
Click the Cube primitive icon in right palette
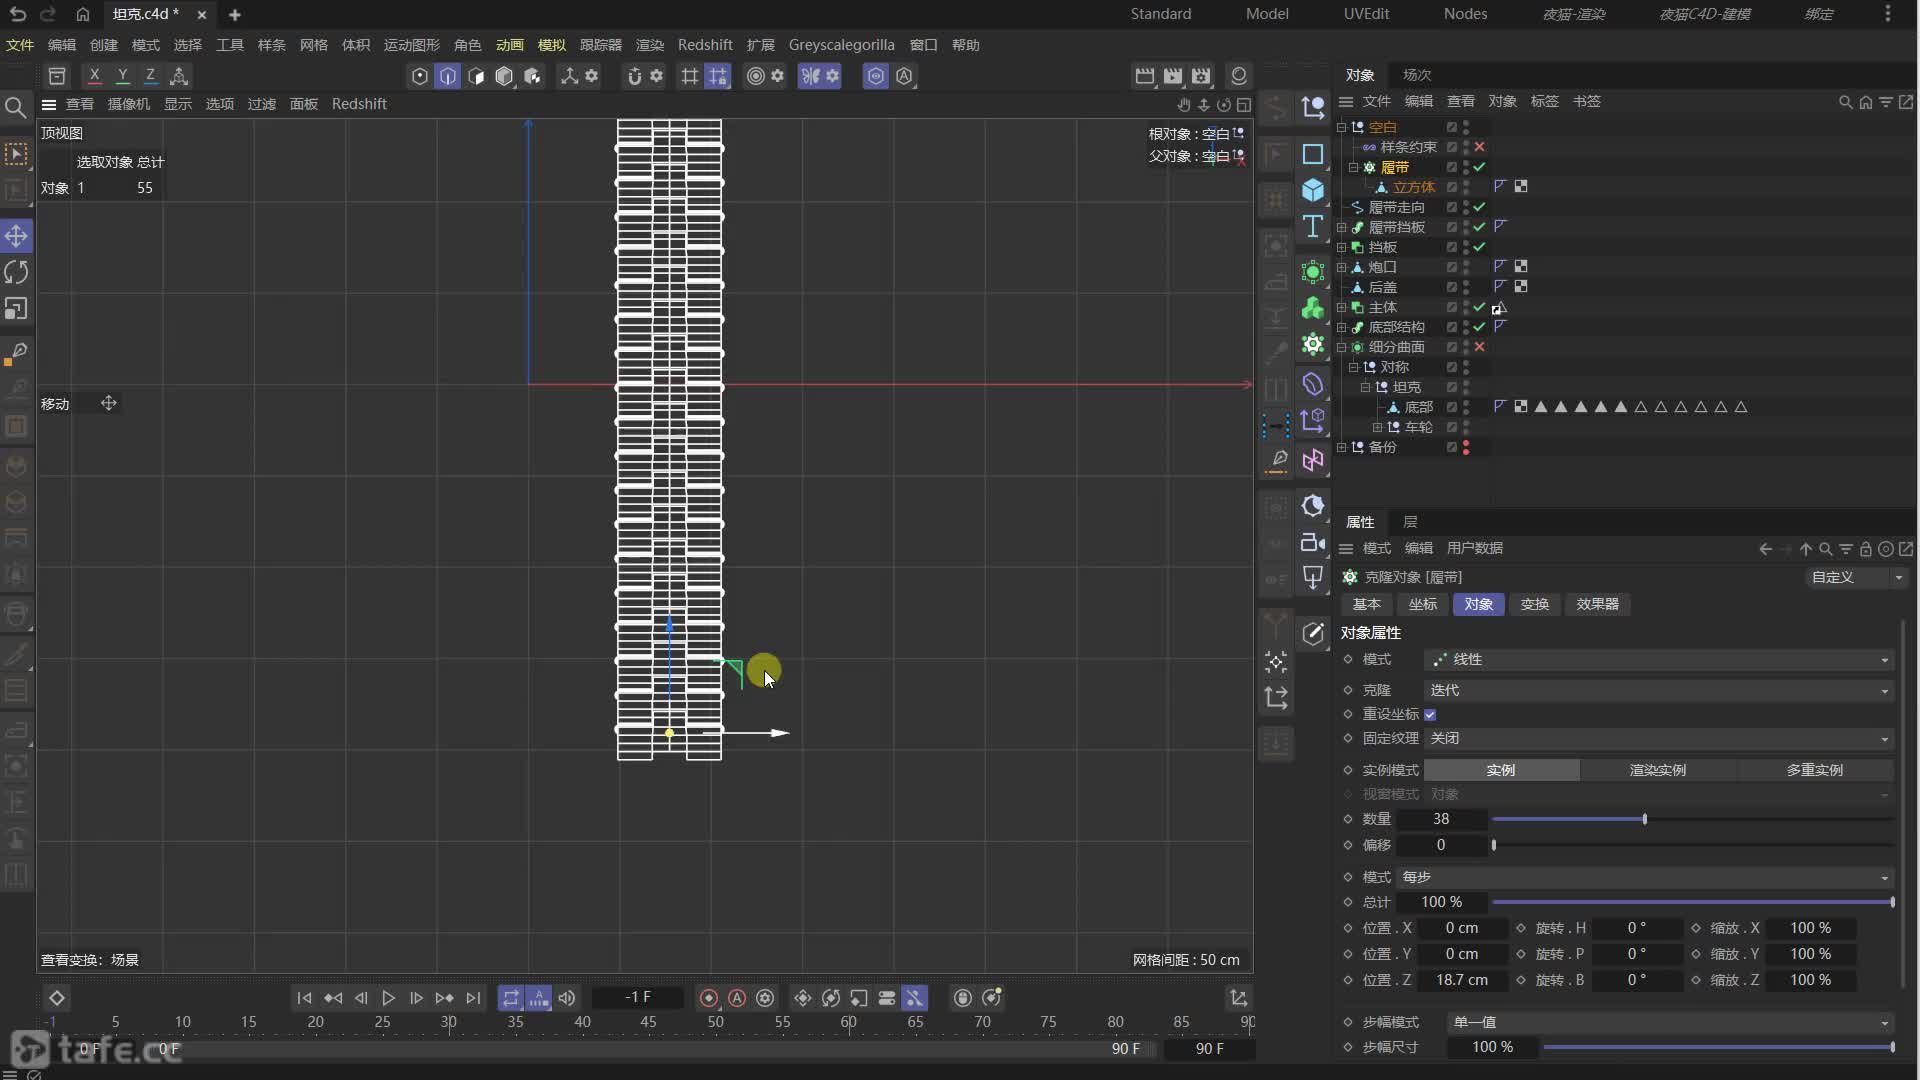point(1313,190)
